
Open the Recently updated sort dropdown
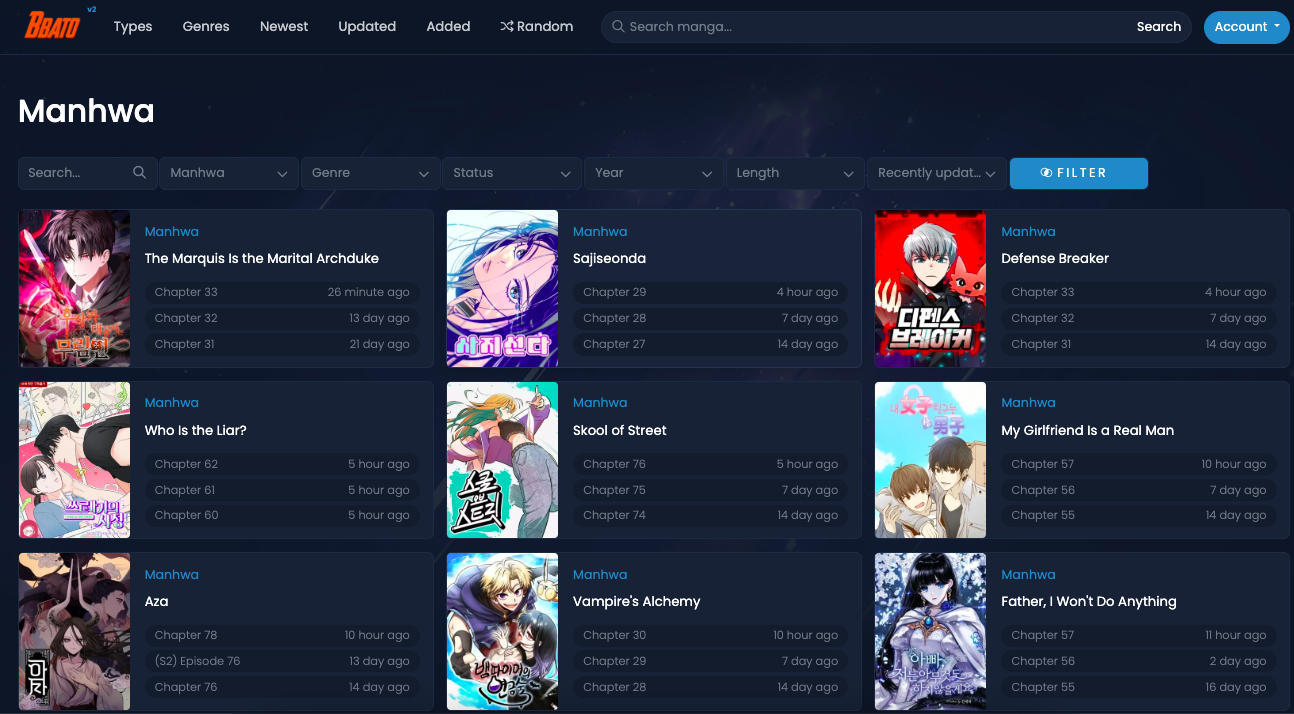[936, 173]
